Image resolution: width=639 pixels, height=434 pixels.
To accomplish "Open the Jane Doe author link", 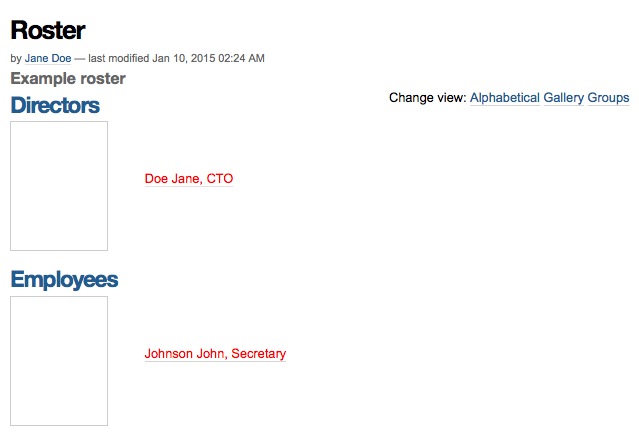I will tap(48, 58).
